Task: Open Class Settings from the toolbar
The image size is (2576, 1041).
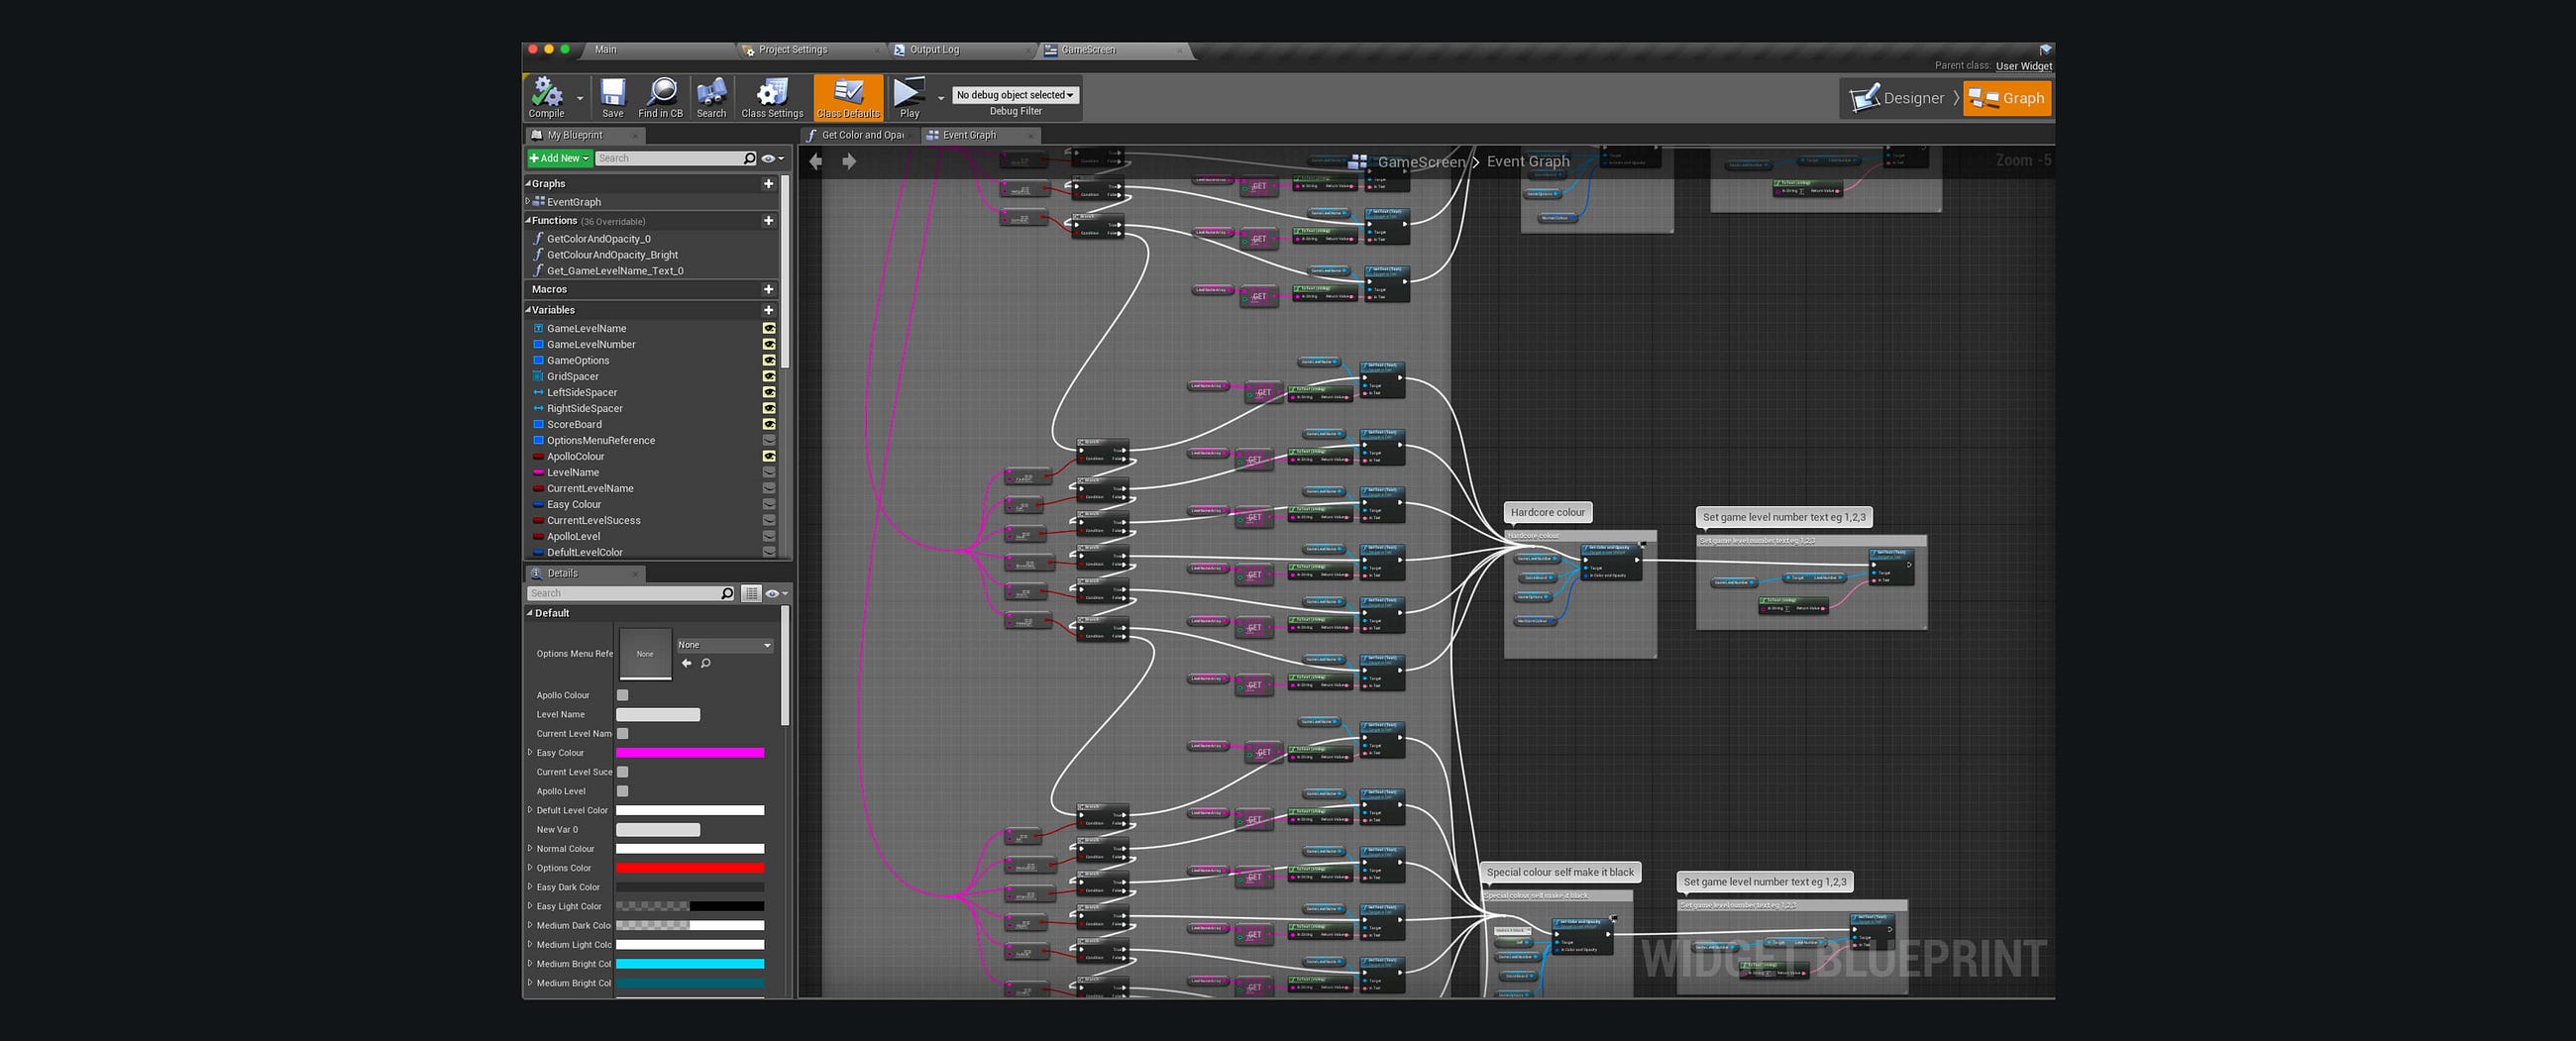Action: tap(771, 95)
